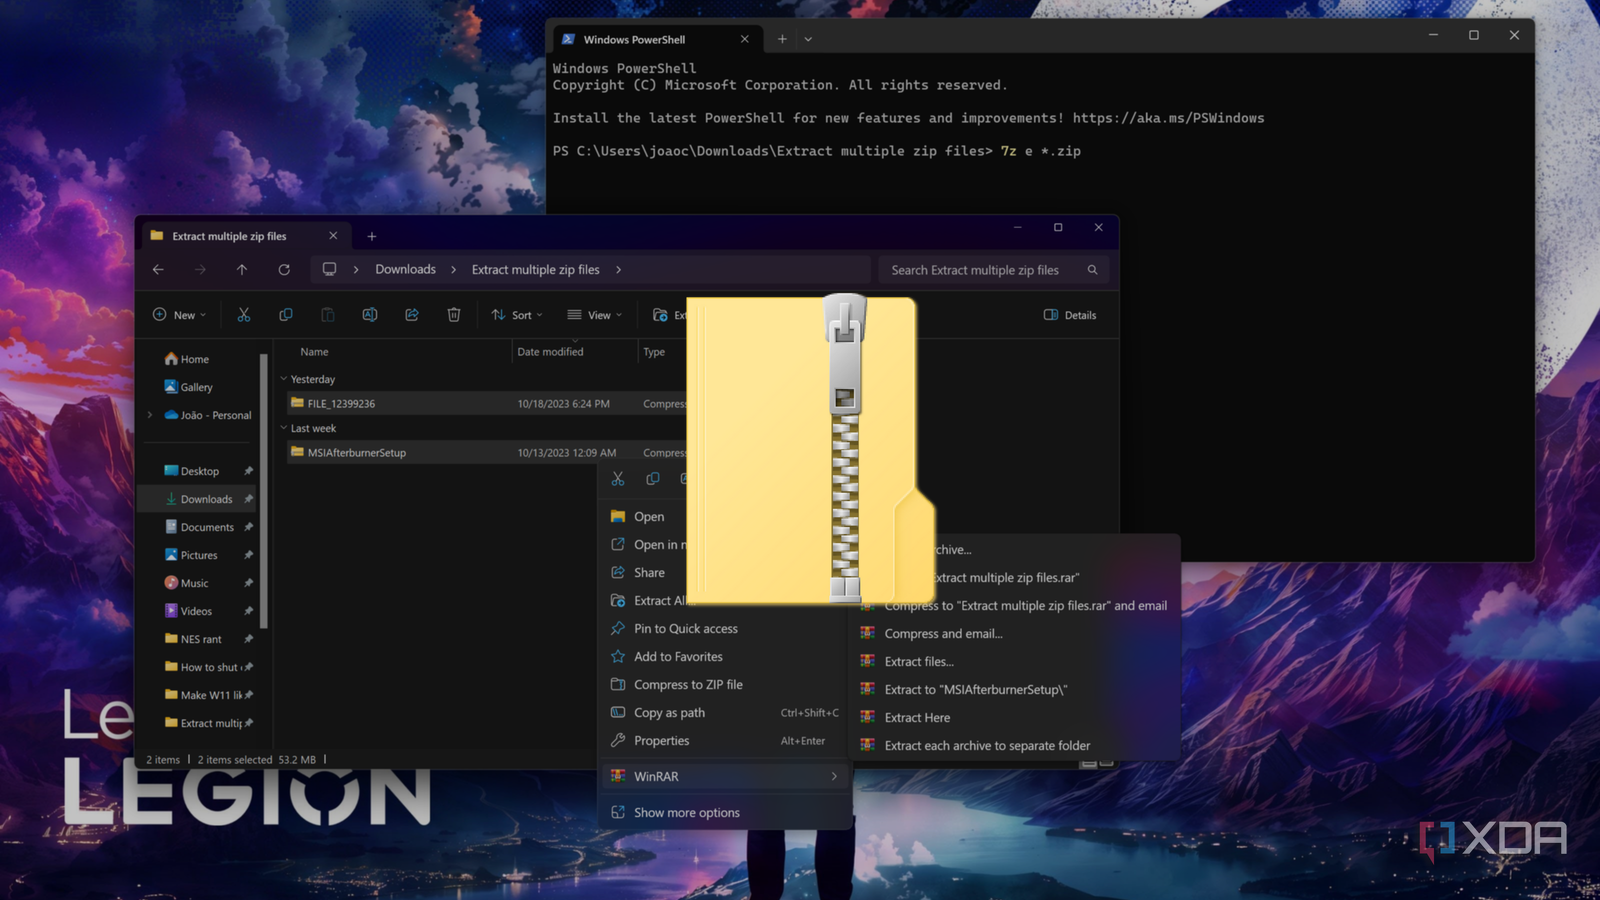Expand João - Personal in the sidebar
This screenshot has height=900, width=1600.
coord(149,415)
